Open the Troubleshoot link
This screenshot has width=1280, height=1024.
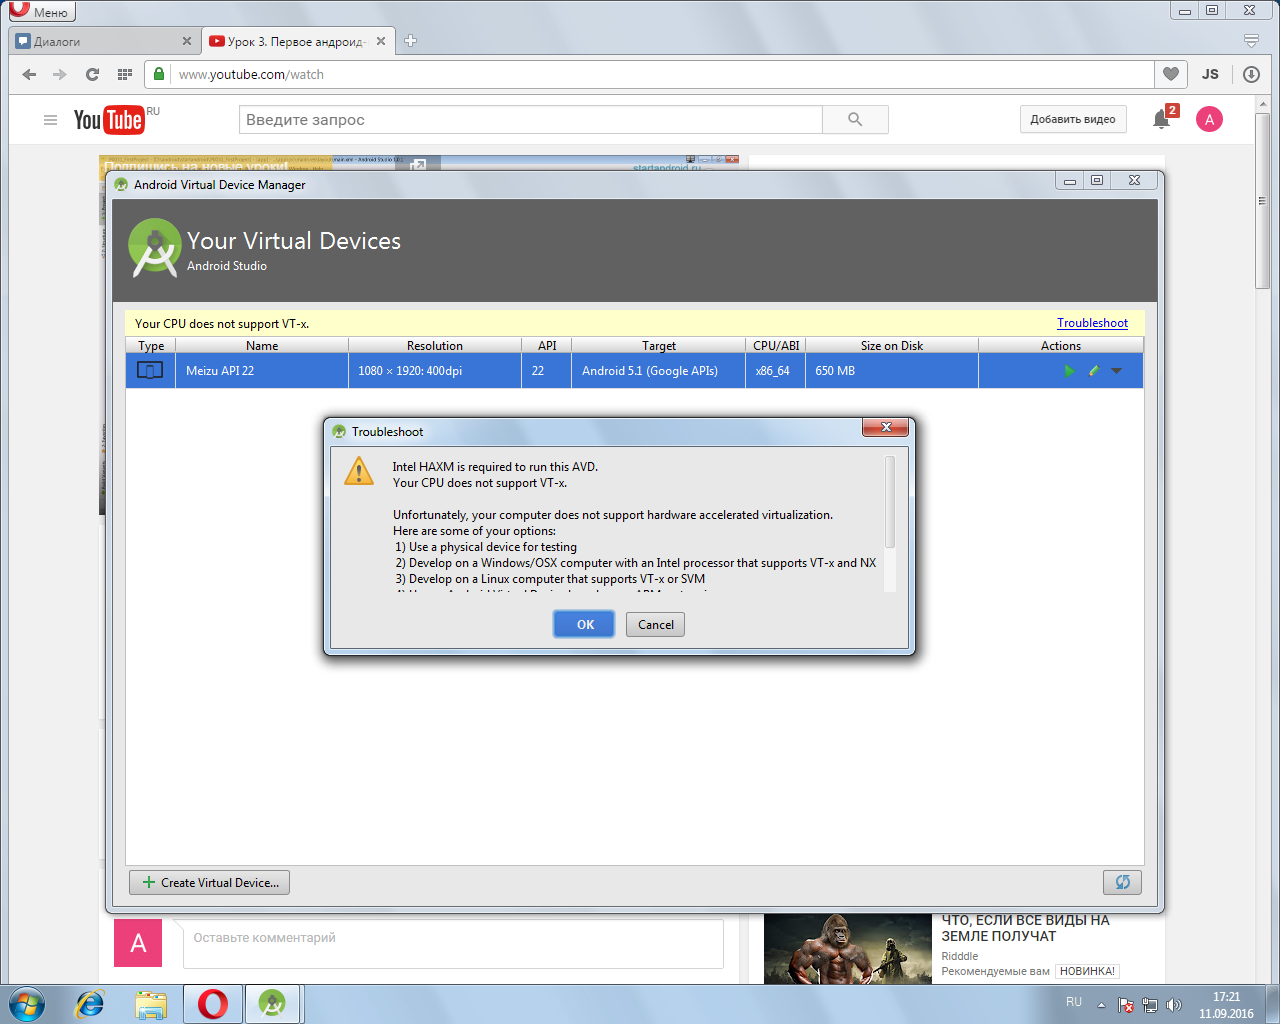click(1092, 323)
